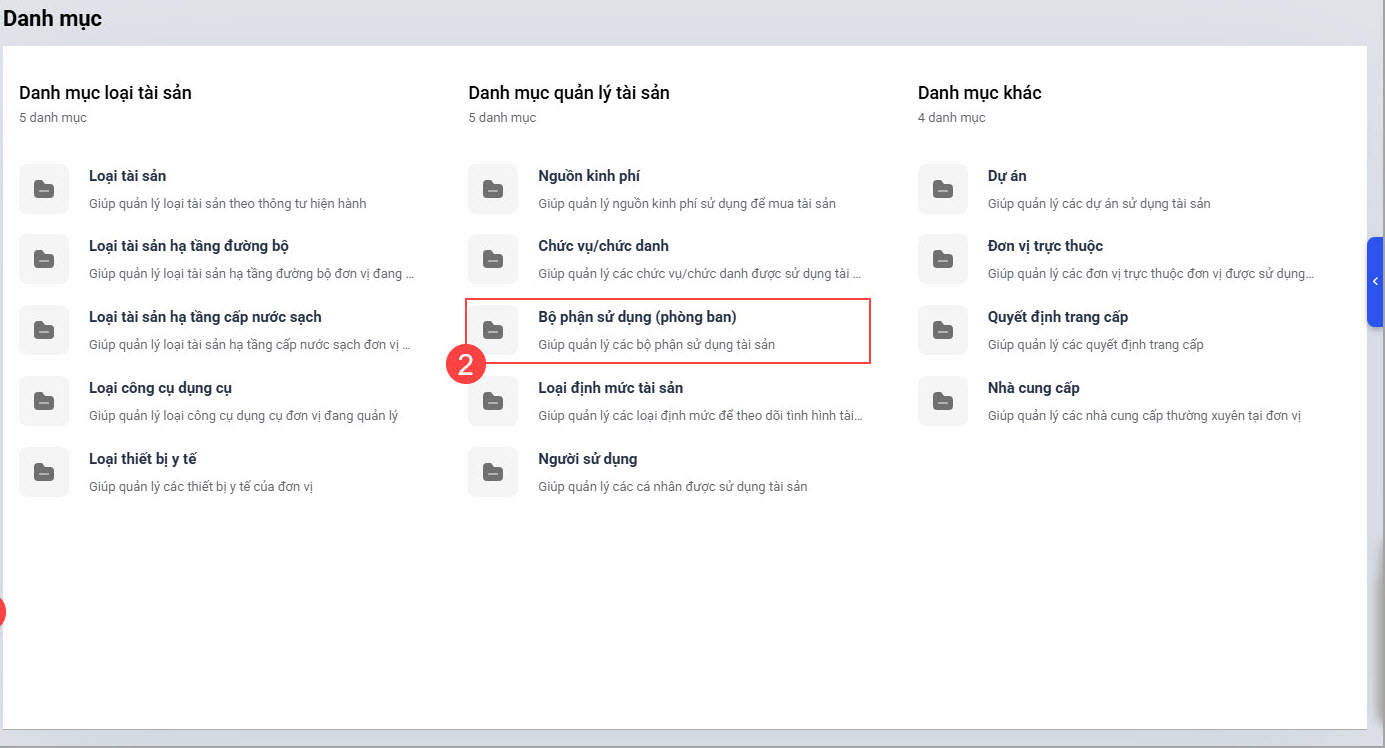Select the Loại định mức tài sản title

click(x=610, y=388)
